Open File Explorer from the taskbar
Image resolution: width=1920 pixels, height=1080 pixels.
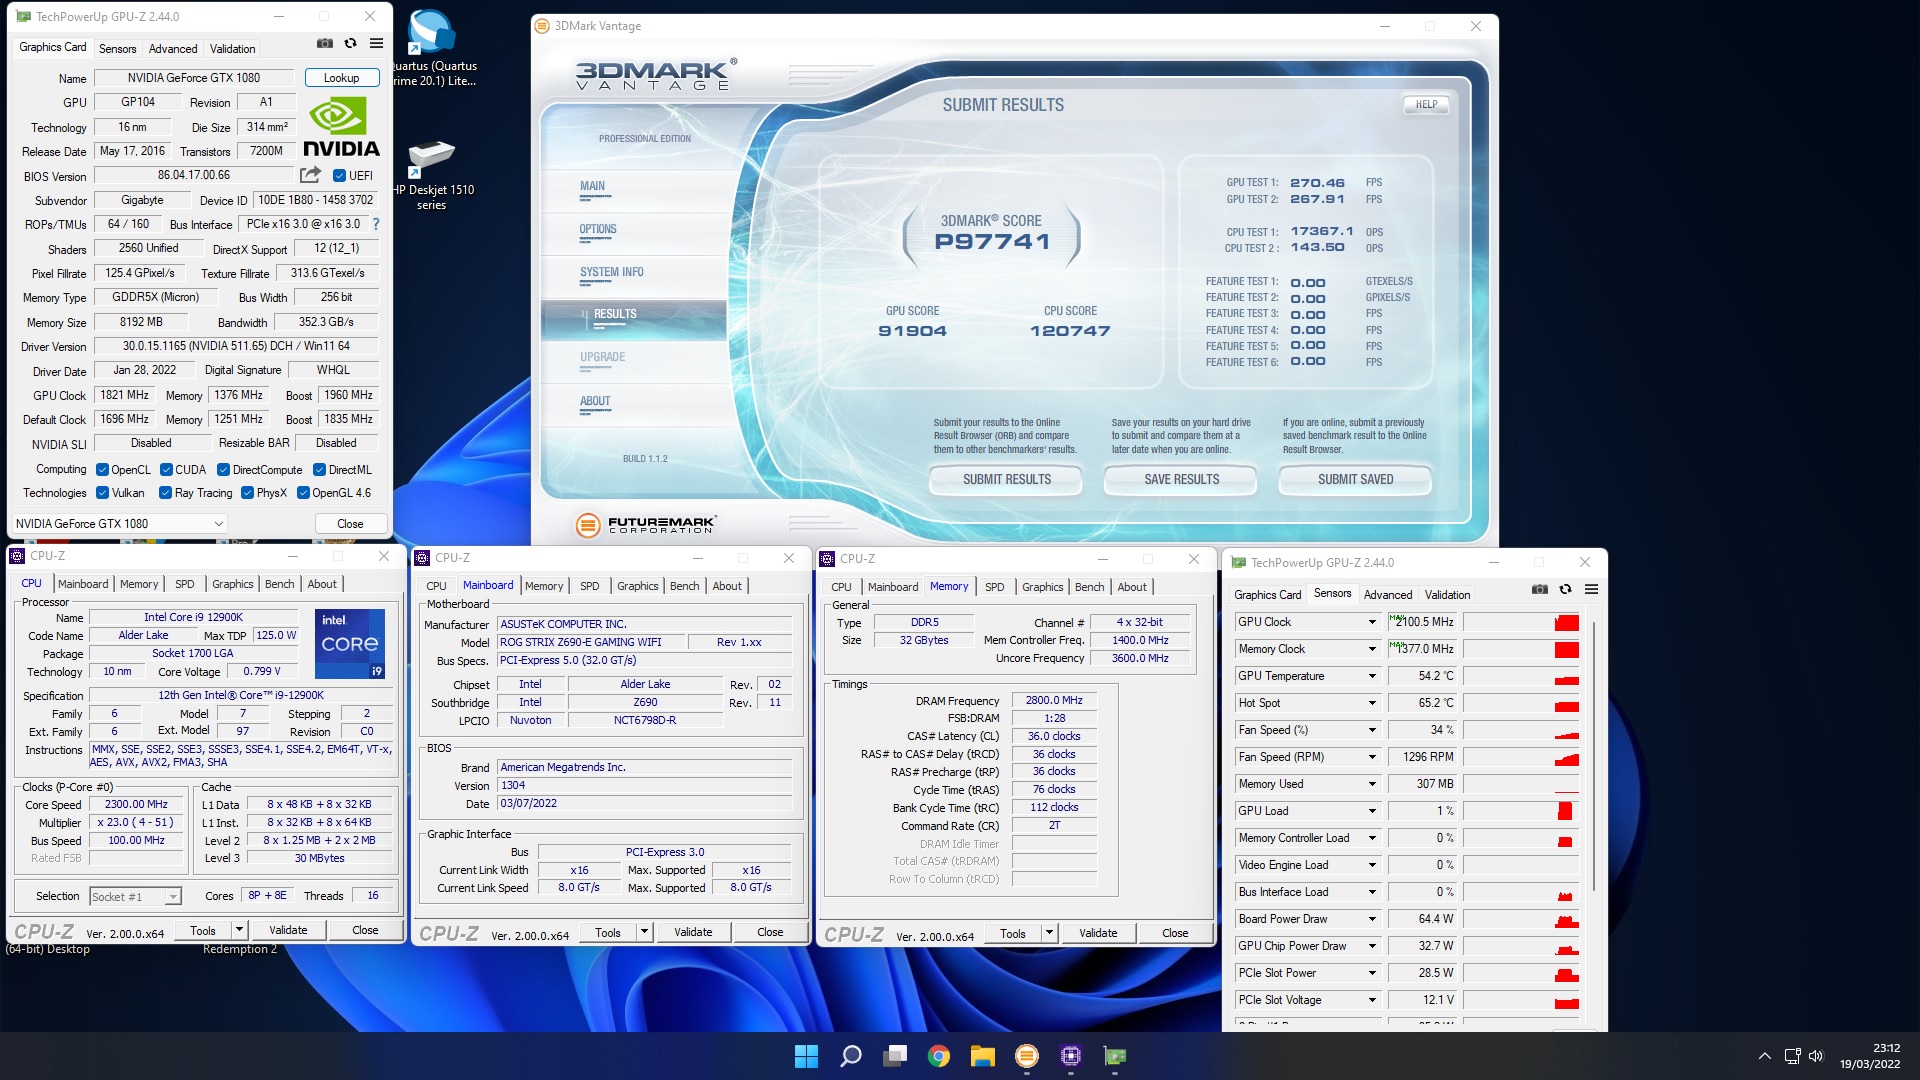[x=982, y=1056]
